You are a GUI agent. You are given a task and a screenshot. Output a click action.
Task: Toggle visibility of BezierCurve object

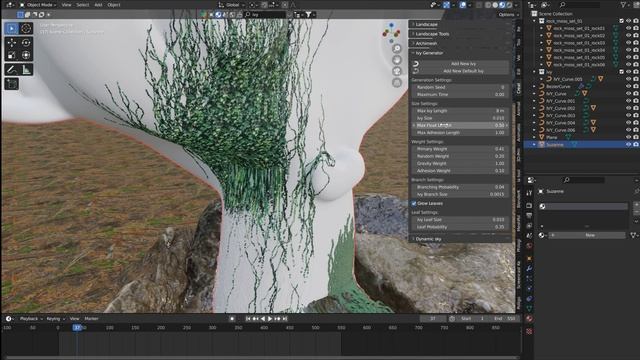coord(629,87)
